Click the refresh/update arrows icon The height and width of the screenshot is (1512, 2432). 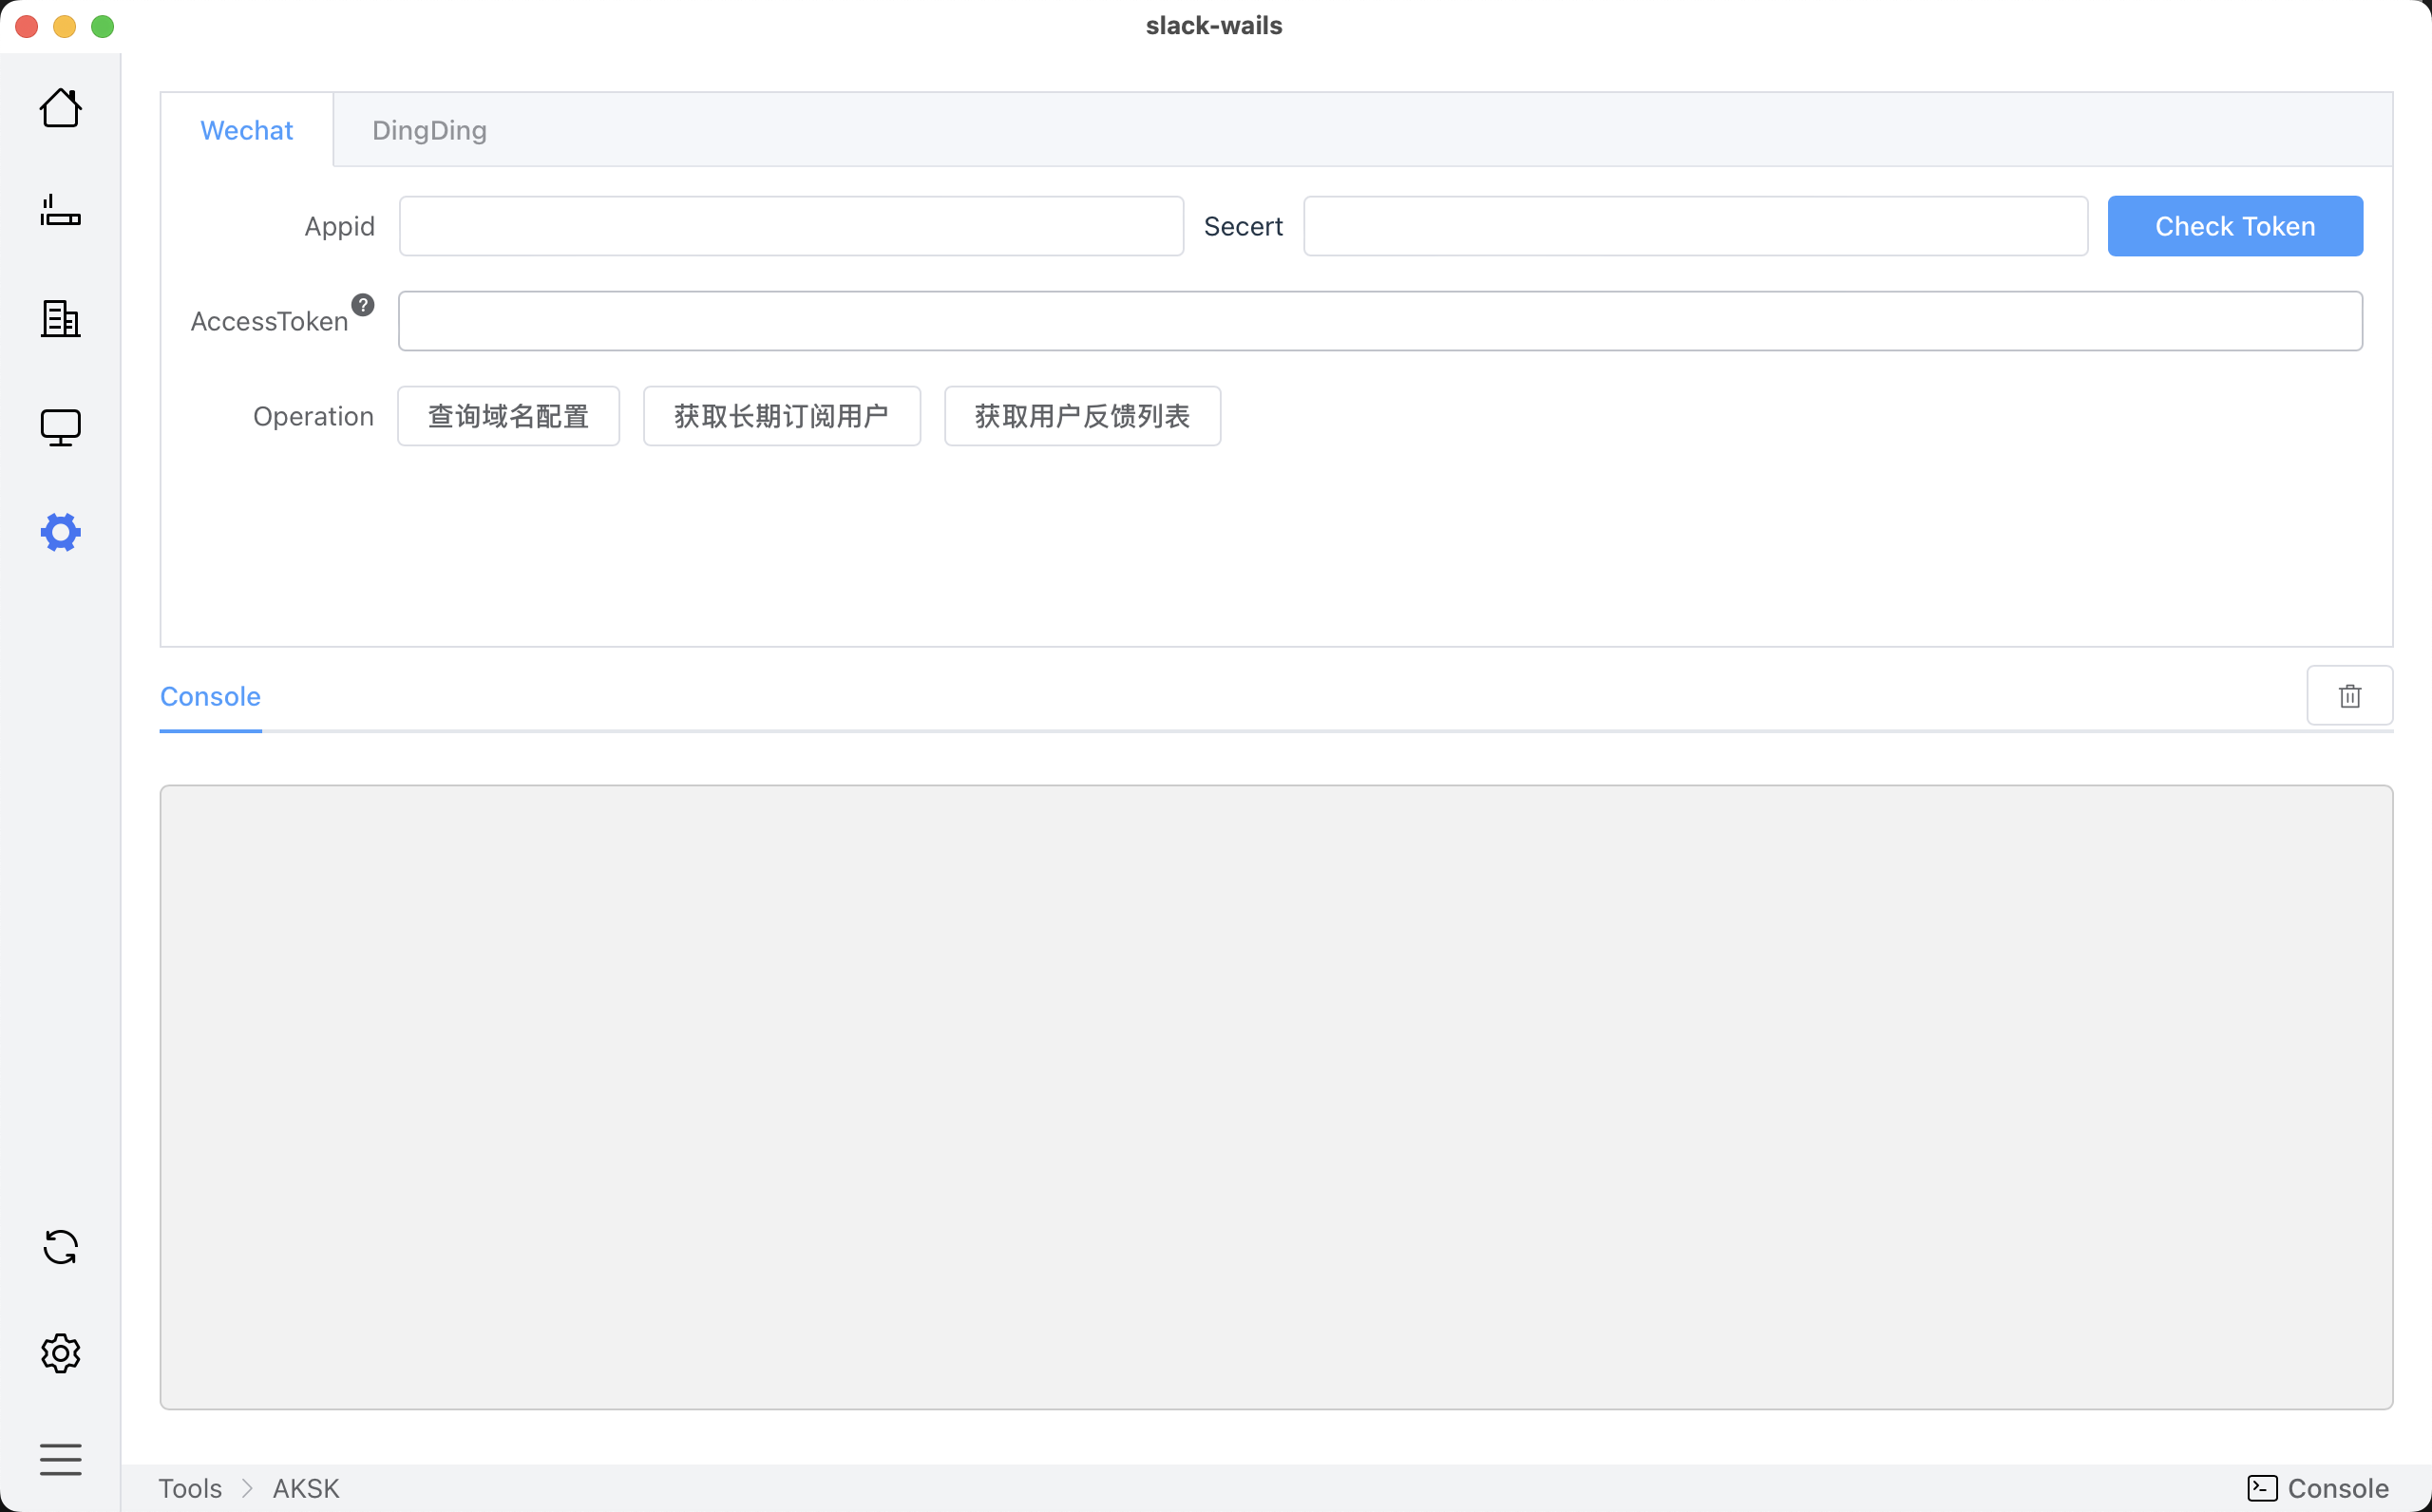coord(60,1247)
